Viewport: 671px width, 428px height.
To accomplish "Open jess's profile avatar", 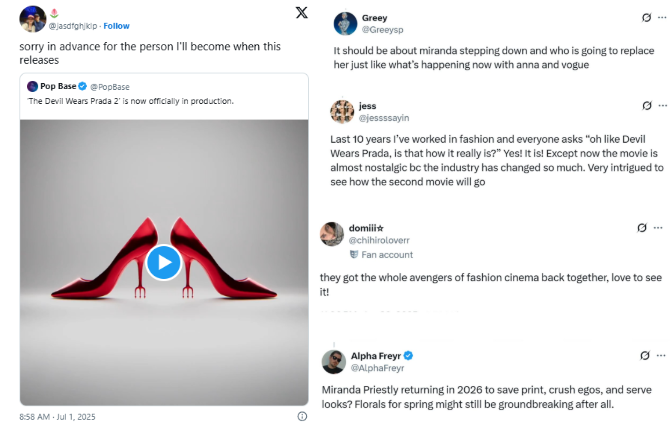I will point(342,112).
